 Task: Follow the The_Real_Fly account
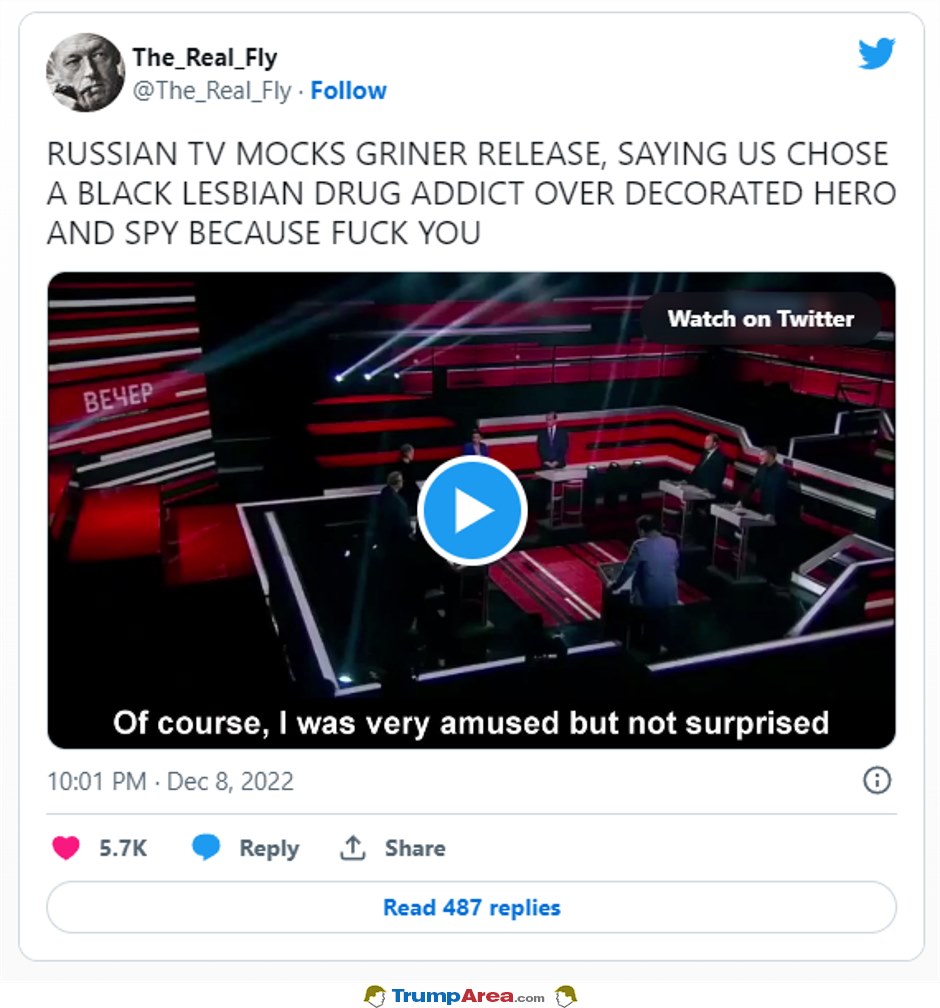(x=348, y=91)
